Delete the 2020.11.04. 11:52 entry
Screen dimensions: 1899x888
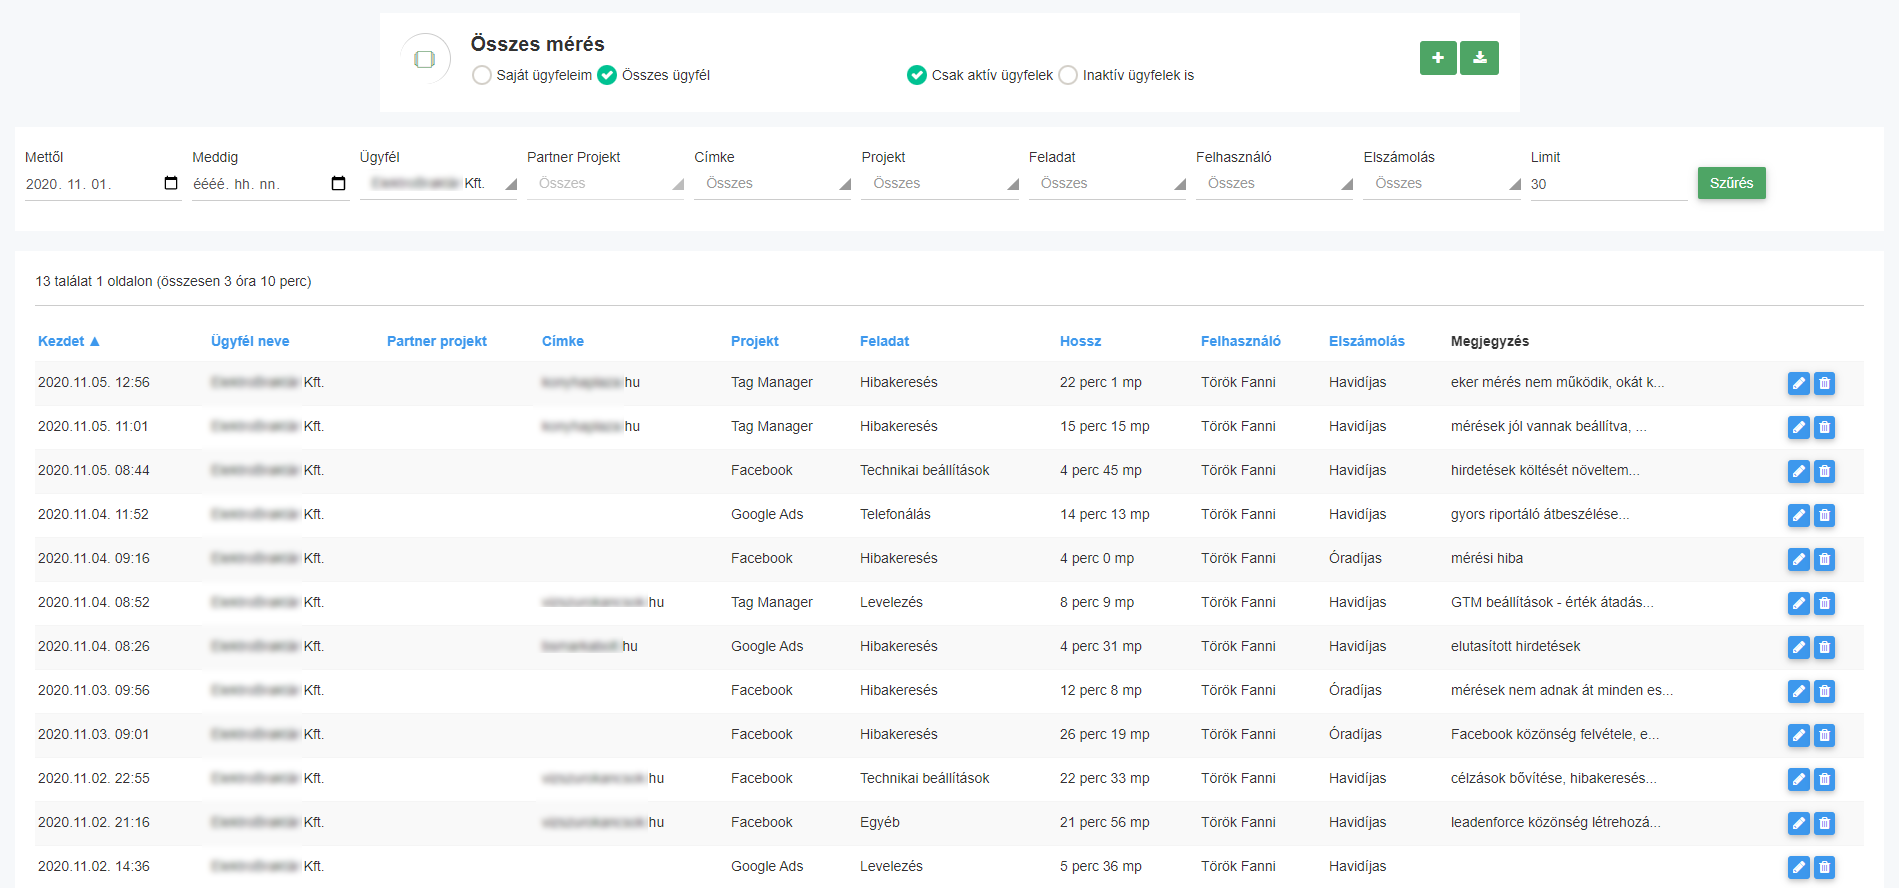pos(1824,515)
